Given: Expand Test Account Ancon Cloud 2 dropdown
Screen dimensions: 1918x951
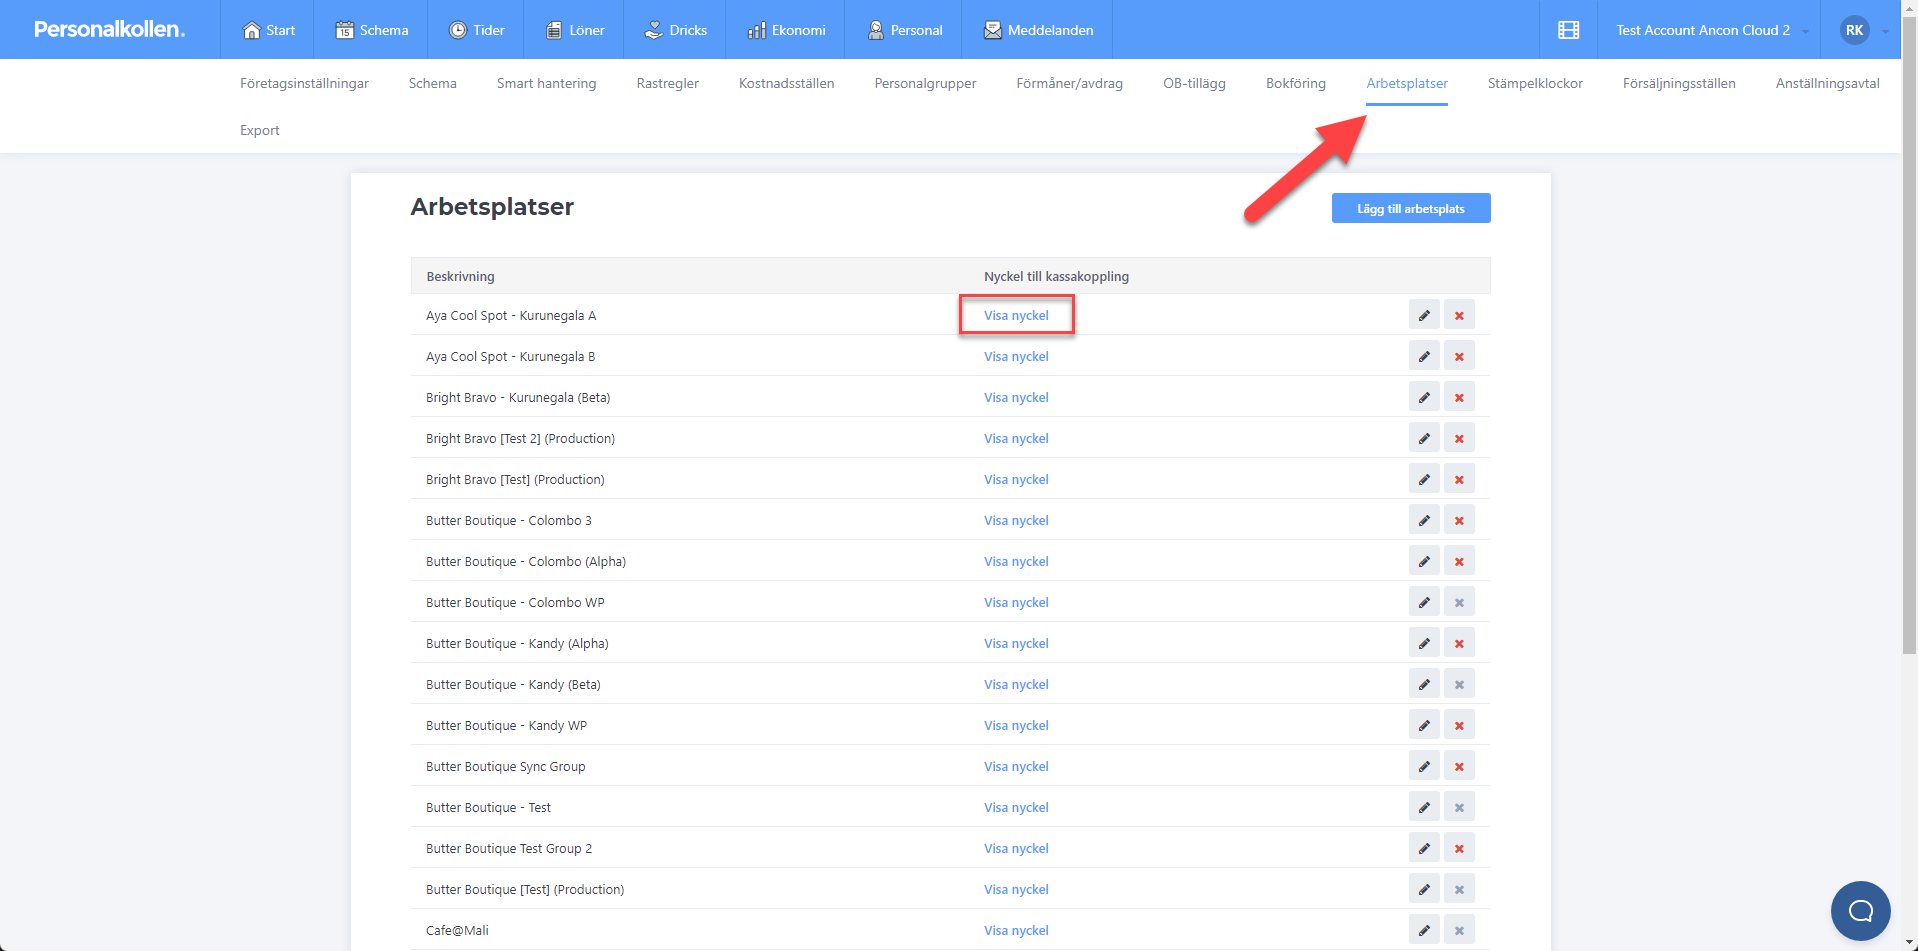Looking at the screenshot, I should pos(1712,30).
